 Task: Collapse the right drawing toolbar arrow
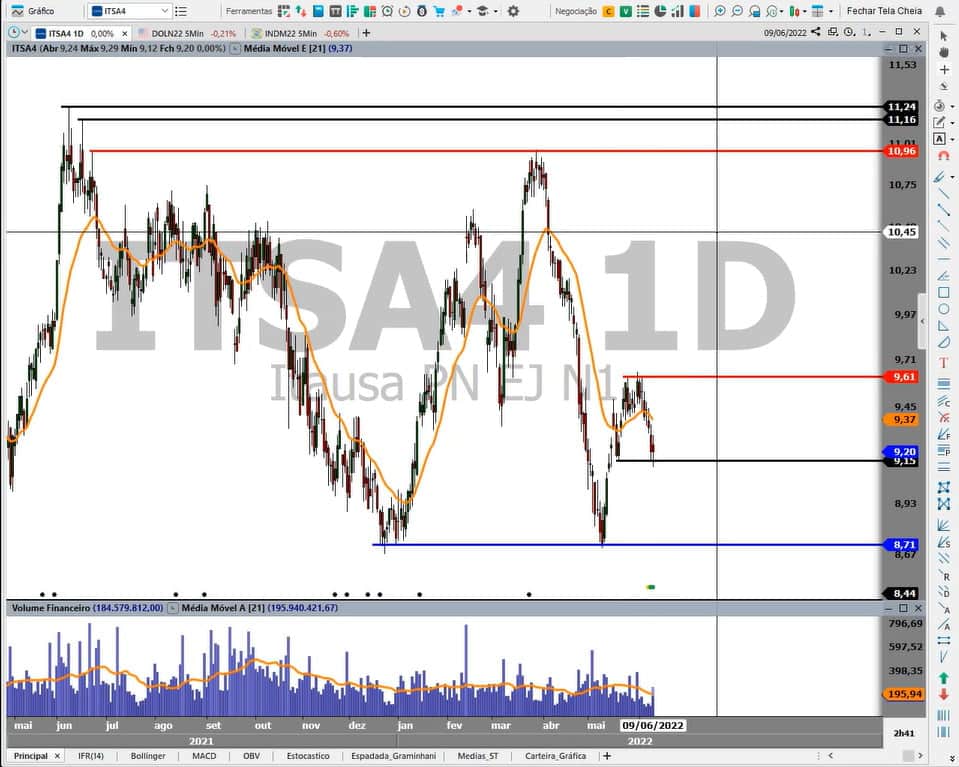[x=922, y=324]
